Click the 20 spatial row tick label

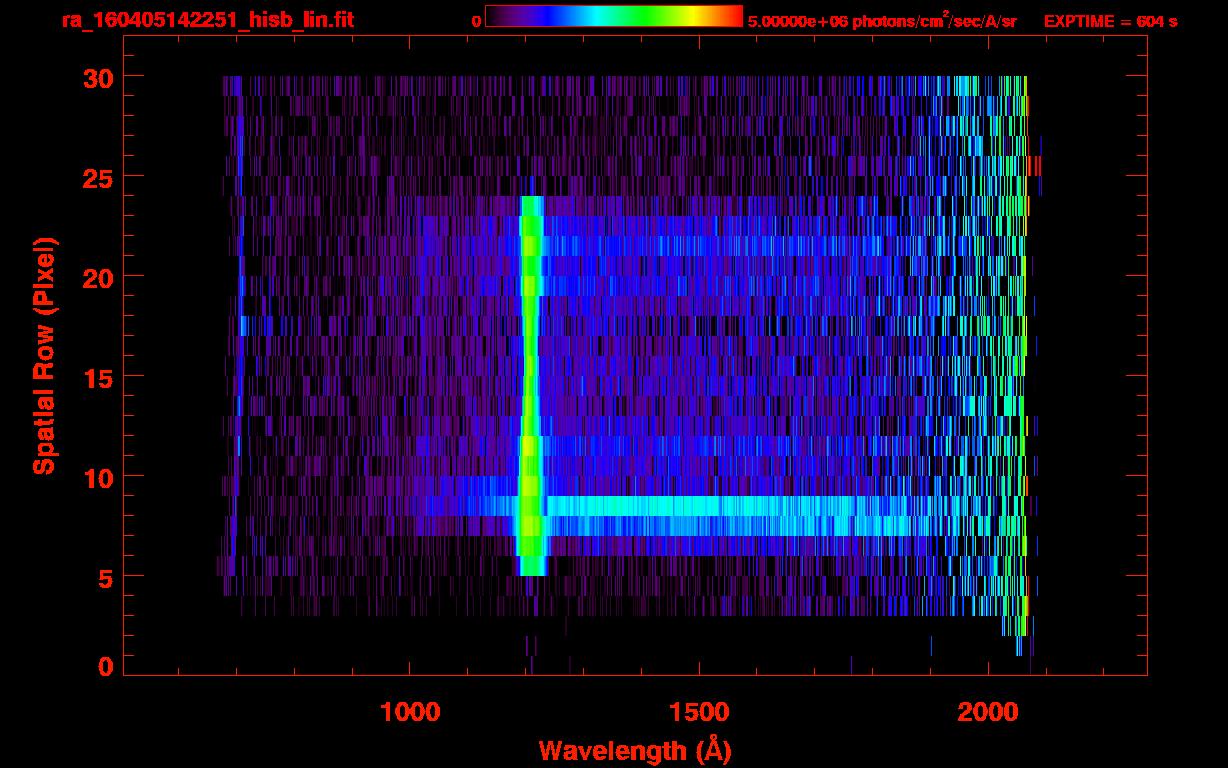[x=99, y=277]
